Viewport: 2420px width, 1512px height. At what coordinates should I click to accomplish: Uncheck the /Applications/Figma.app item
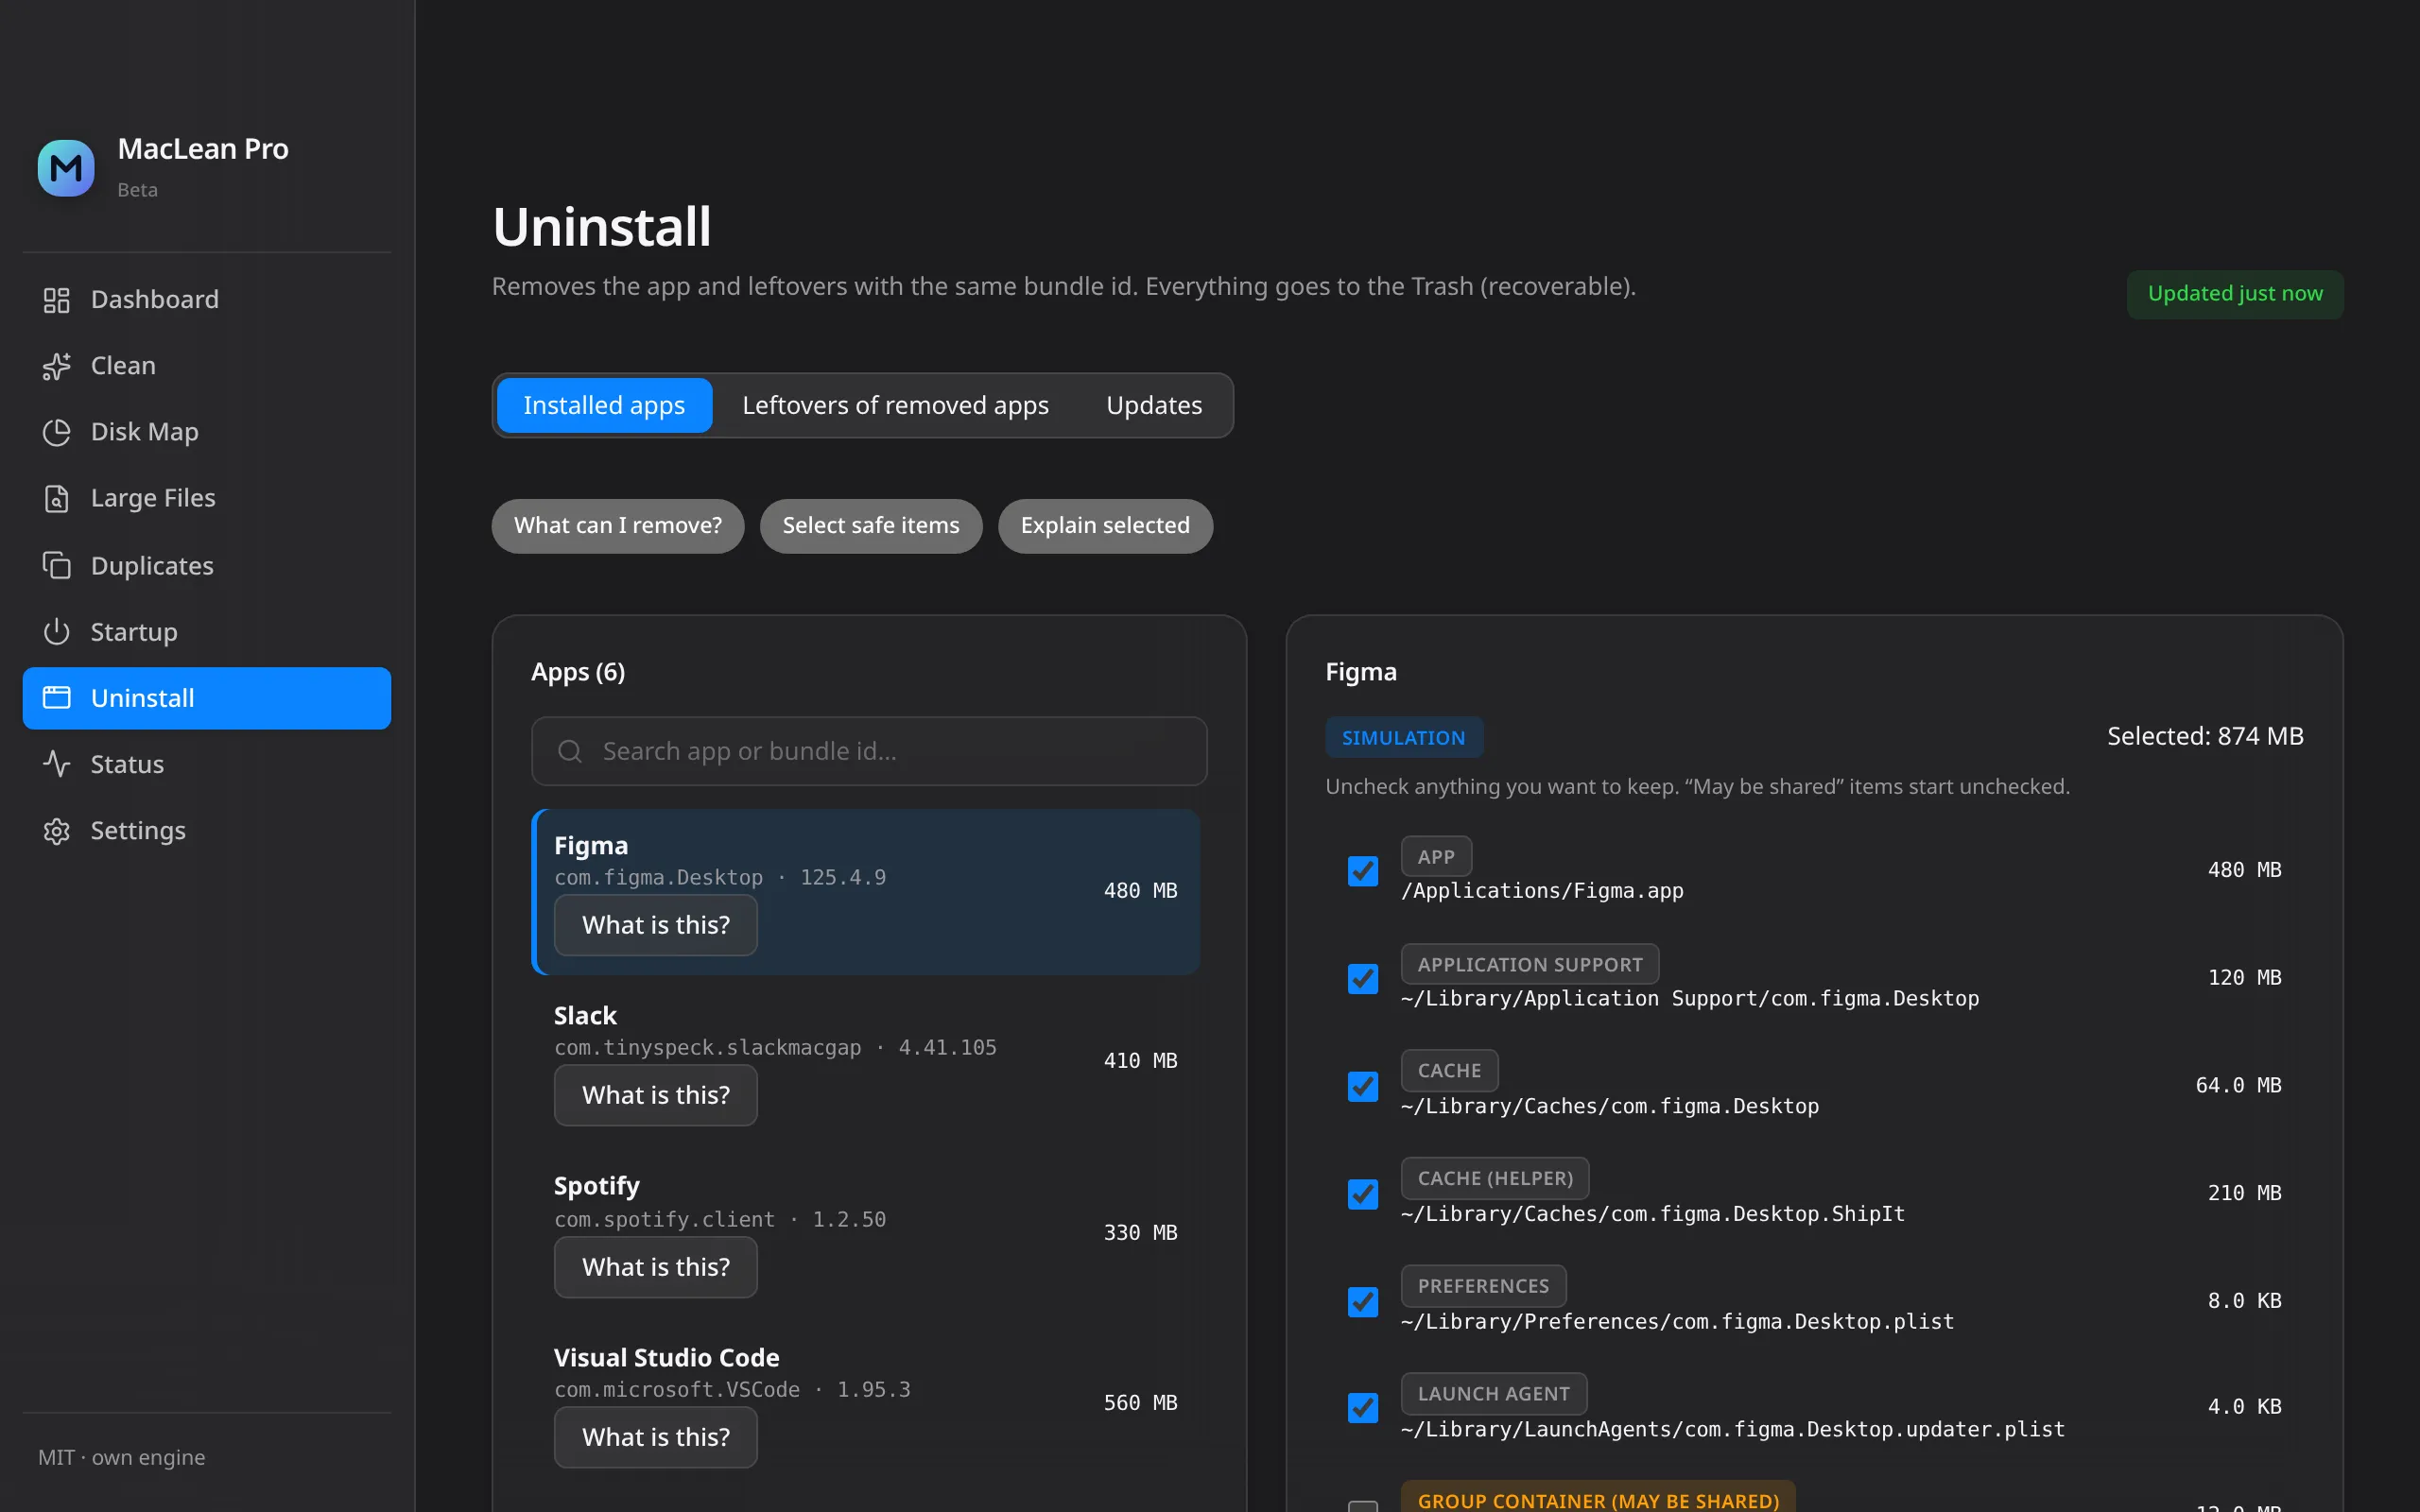[1362, 871]
